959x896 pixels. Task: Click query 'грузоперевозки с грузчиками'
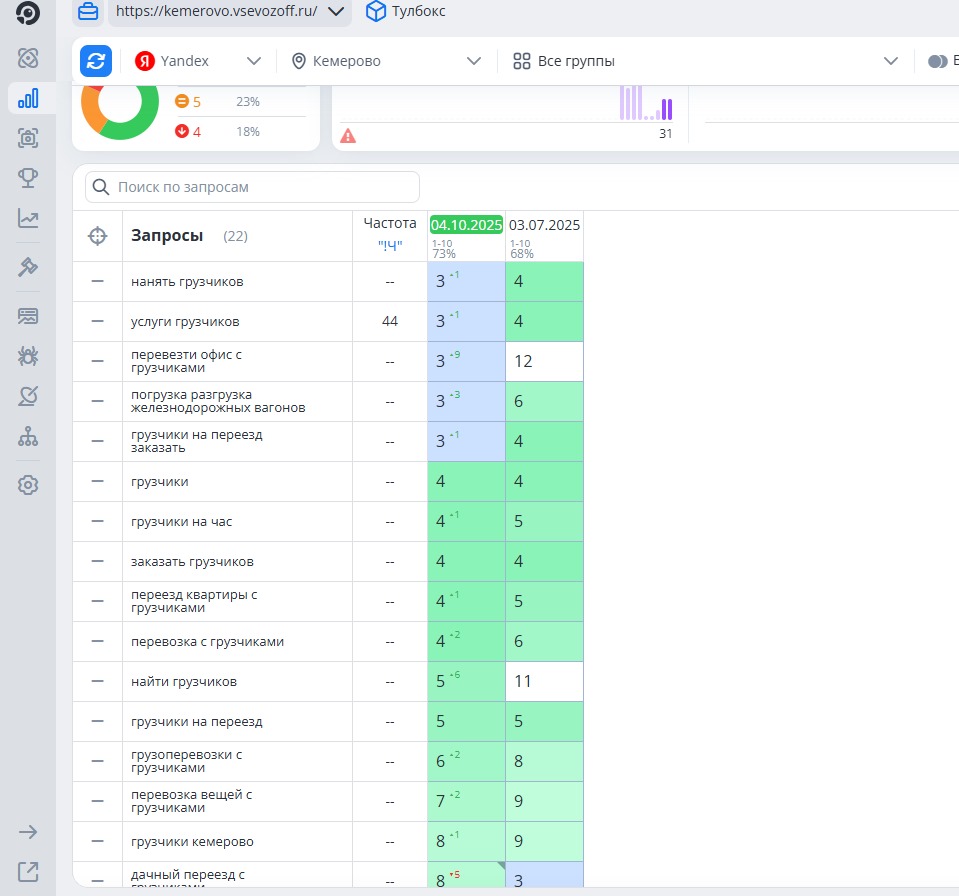pyautogui.click(x=187, y=761)
